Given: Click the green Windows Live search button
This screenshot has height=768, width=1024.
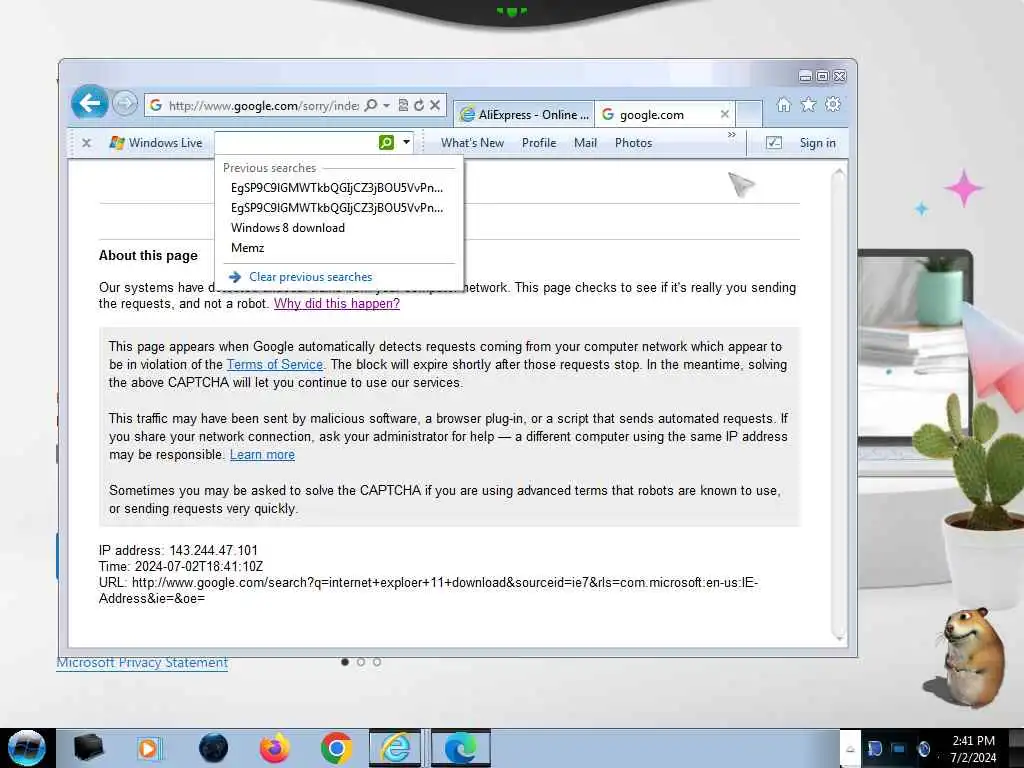Looking at the screenshot, I should (x=387, y=142).
